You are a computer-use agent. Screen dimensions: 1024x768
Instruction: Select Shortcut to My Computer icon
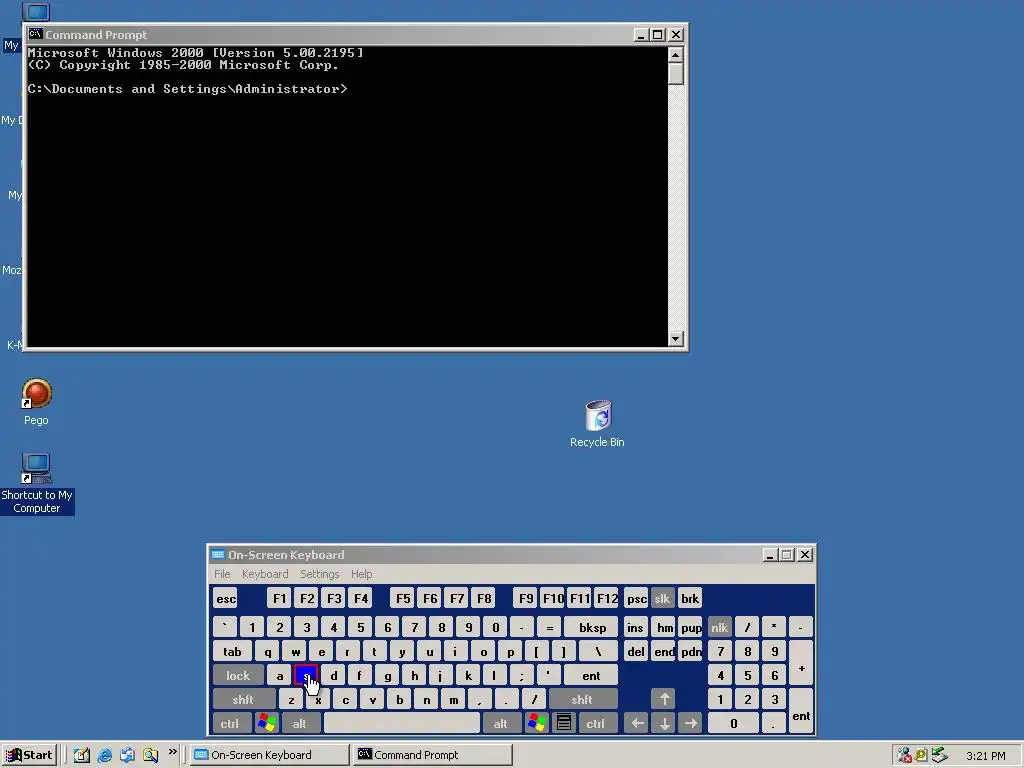pyautogui.click(x=37, y=483)
